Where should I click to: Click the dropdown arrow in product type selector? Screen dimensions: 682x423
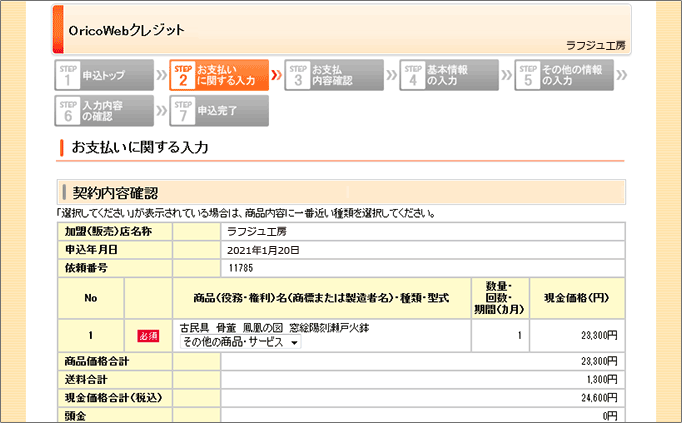(294, 343)
